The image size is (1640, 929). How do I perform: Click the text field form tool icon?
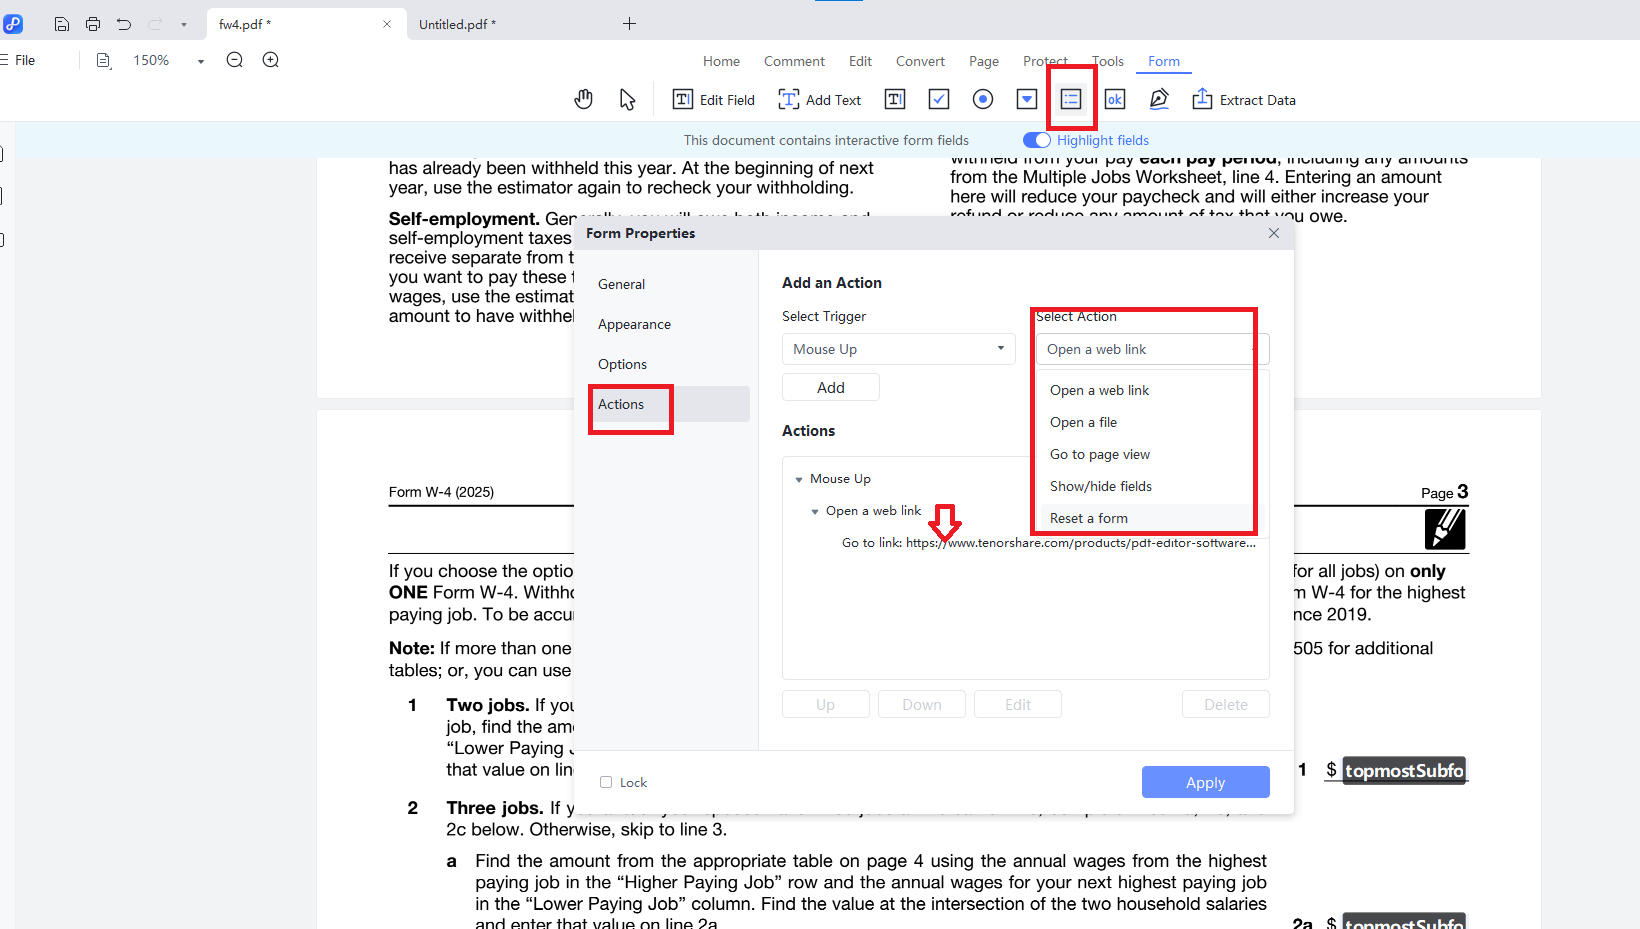tap(895, 99)
